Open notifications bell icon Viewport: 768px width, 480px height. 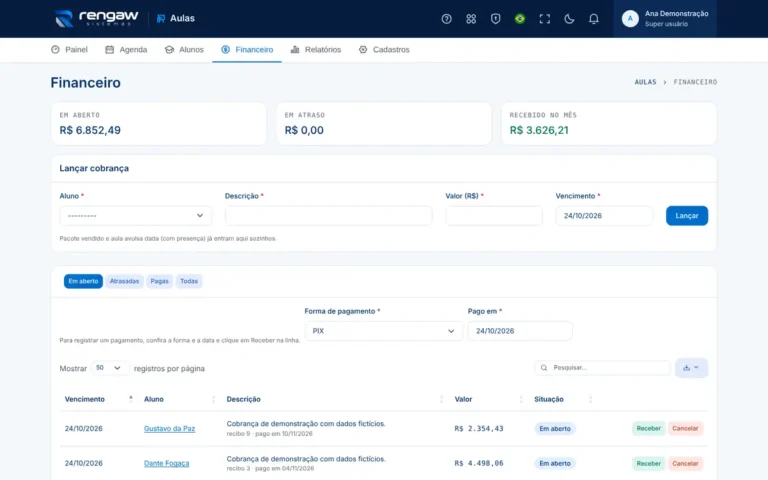pos(594,19)
